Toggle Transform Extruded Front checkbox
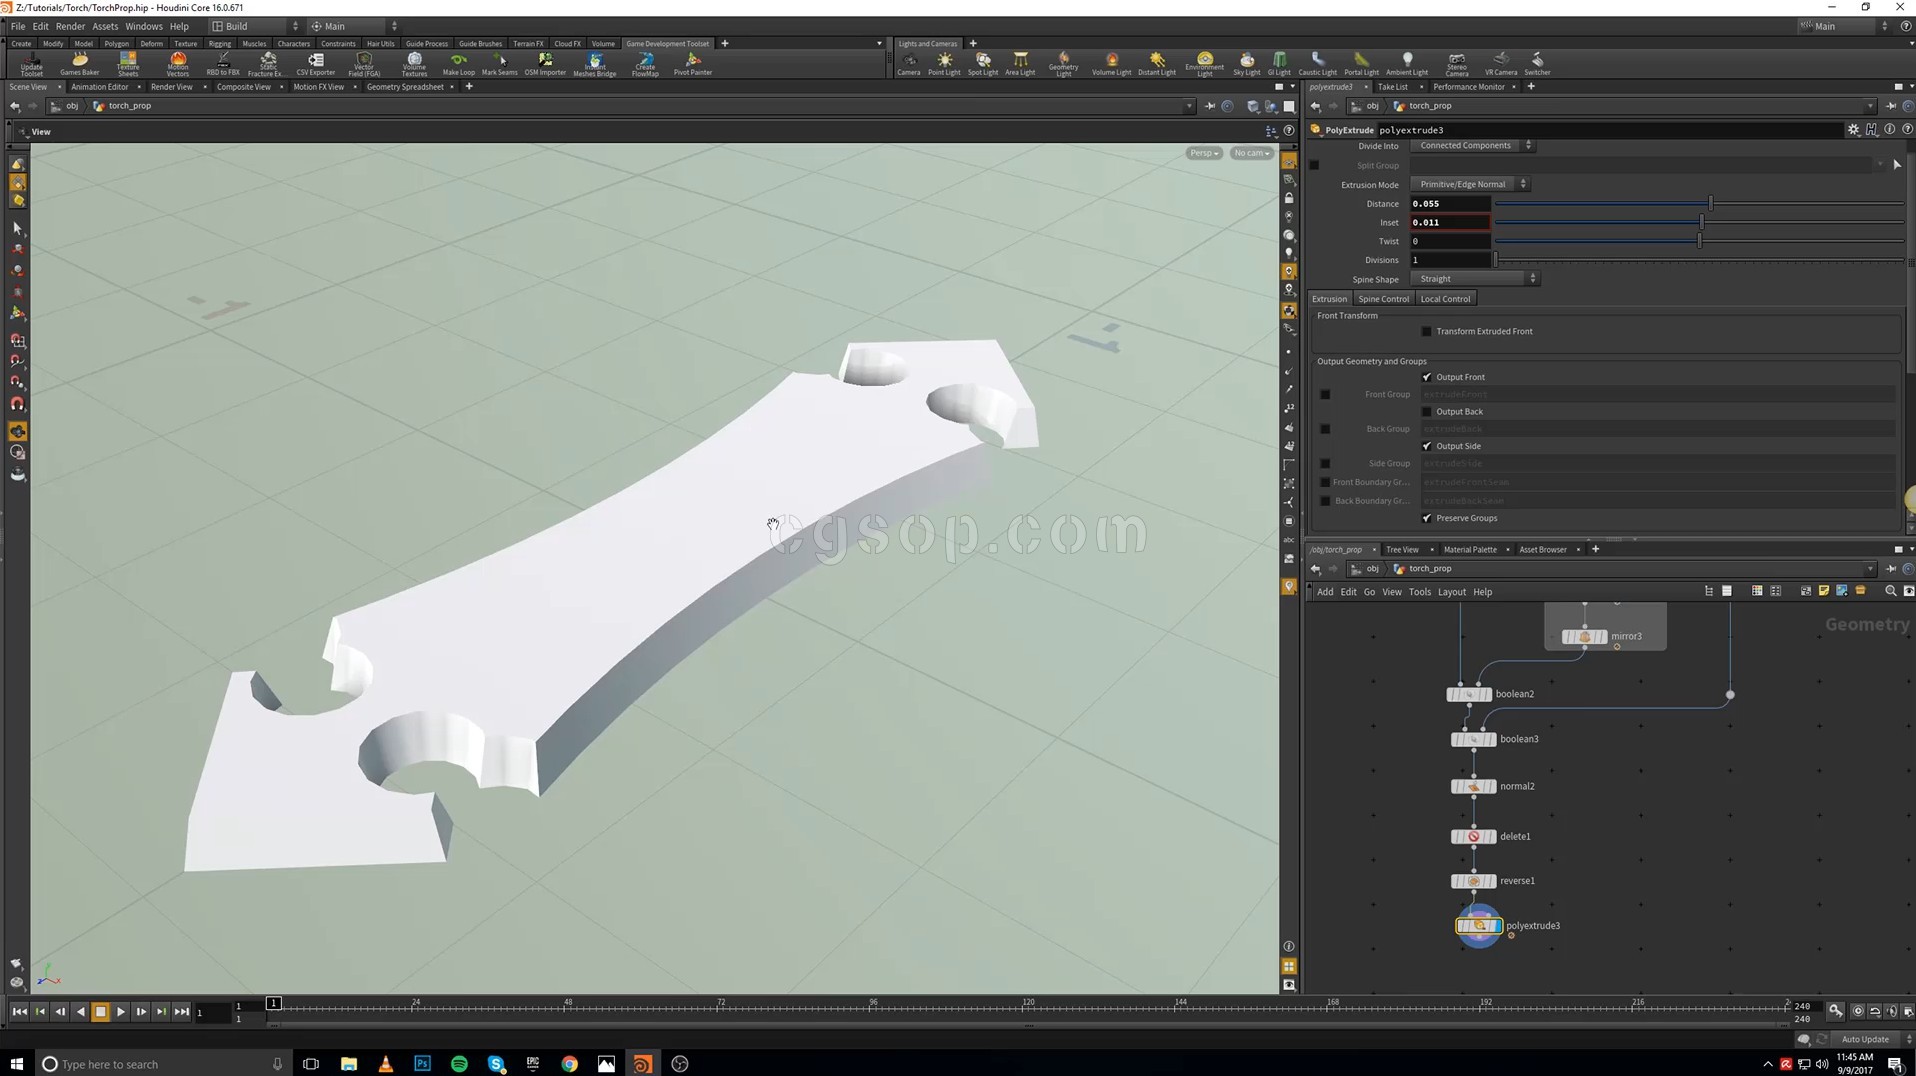This screenshot has width=1916, height=1076. coord(1427,332)
